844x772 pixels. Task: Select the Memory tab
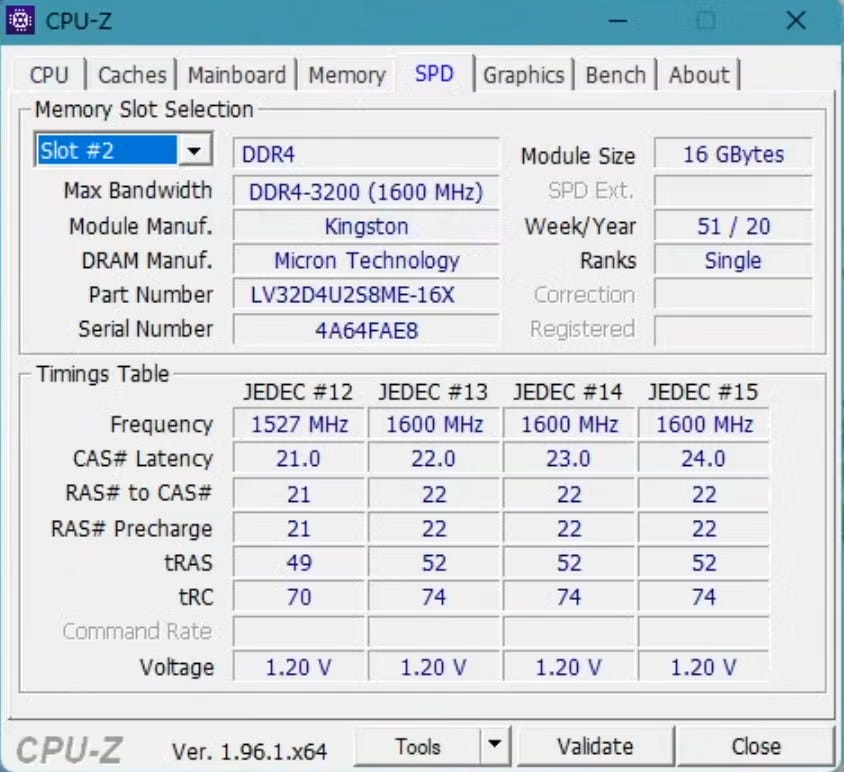[347, 75]
